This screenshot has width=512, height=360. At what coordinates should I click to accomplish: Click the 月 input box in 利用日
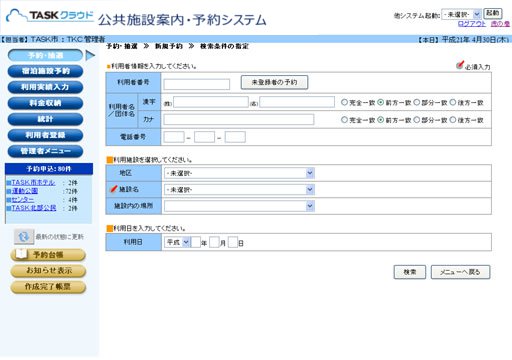tap(214, 242)
